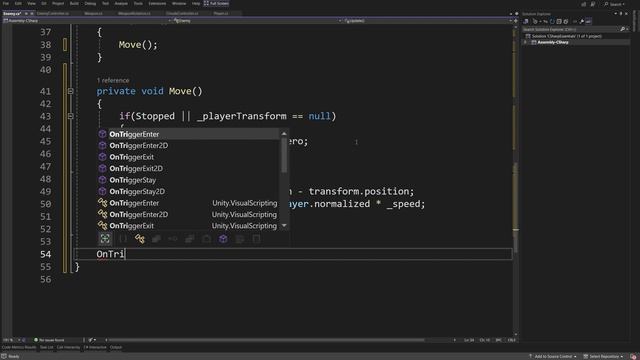Toggle the sixth IntelliSense filter icon
Image resolution: width=640 pixels, height=360 pixels.
point(189,239)
